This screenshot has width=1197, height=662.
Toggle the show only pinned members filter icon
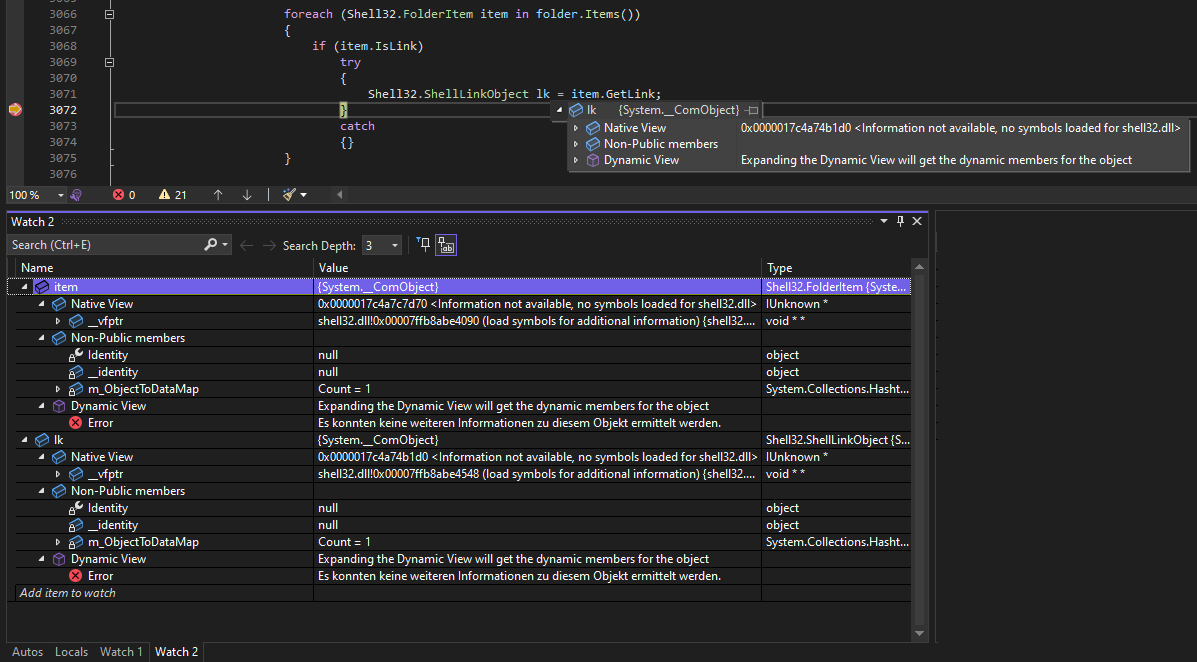click(x=424, y=244)
